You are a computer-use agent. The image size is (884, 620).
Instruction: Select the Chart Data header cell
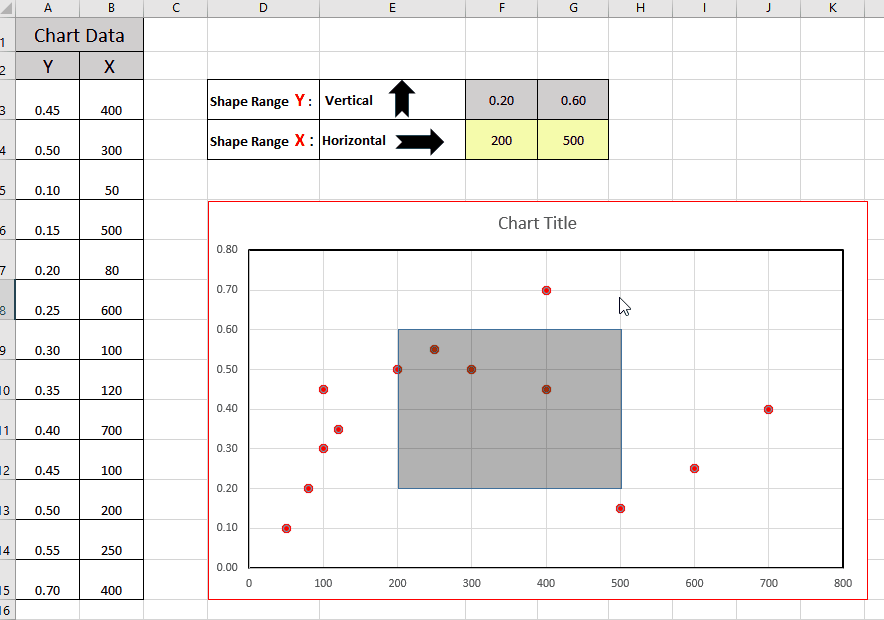pyautogui.click(x=79, y=36)
